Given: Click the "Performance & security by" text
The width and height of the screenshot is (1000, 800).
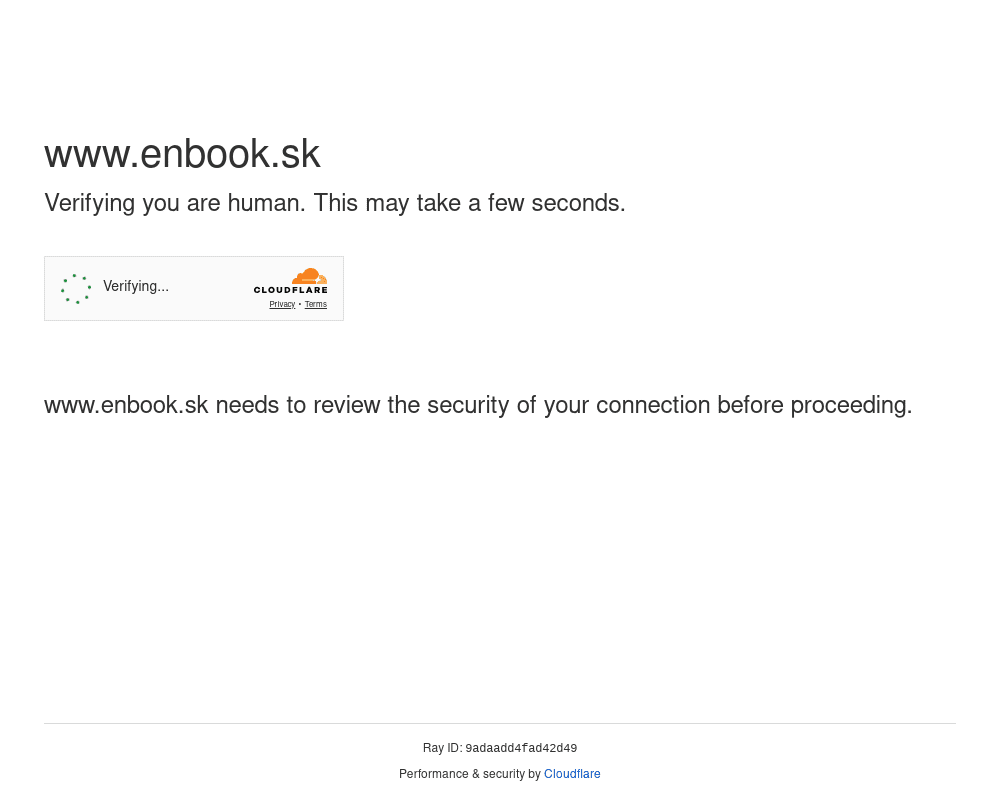Looking at the screenshot, I should coord(469,774).
